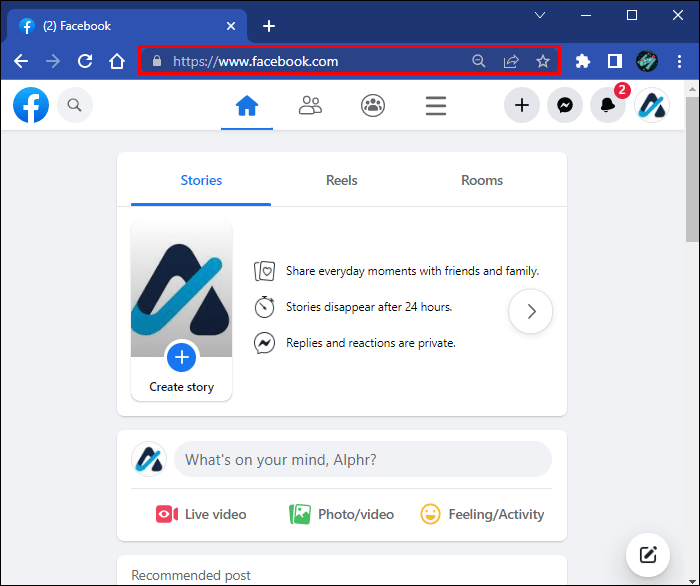Click the address bar URL text
Screen dimensions: 700x586
point(256,61)
